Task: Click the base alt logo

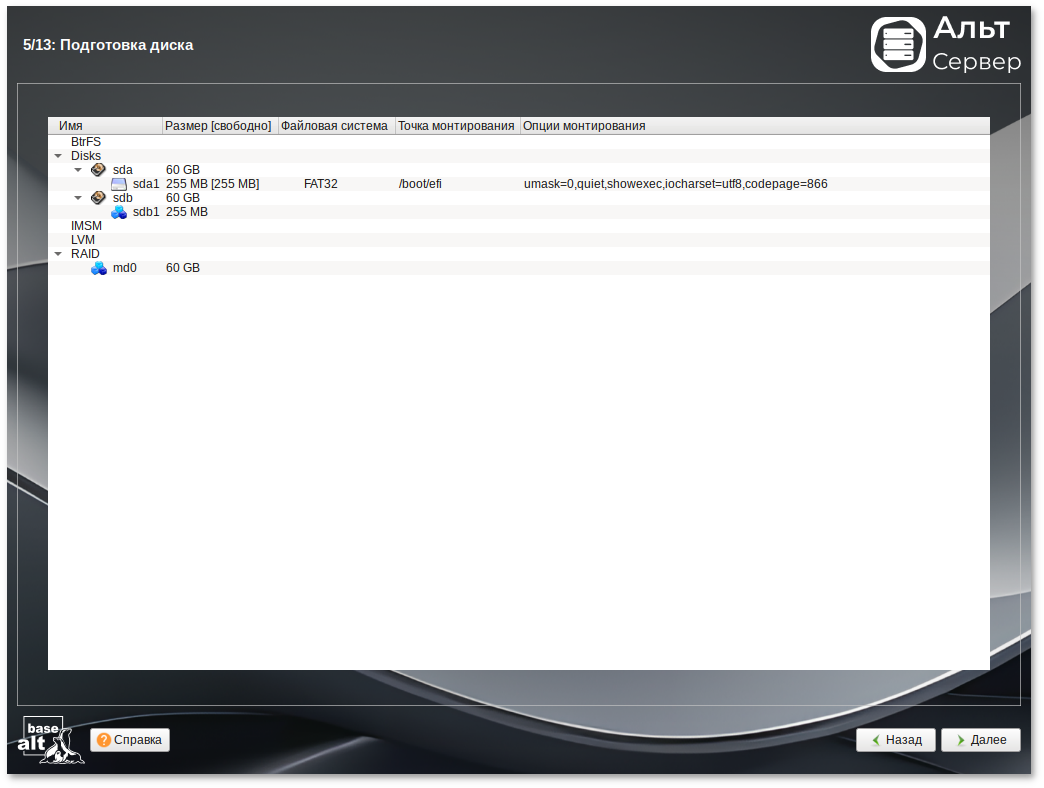Action: point(51,740)
